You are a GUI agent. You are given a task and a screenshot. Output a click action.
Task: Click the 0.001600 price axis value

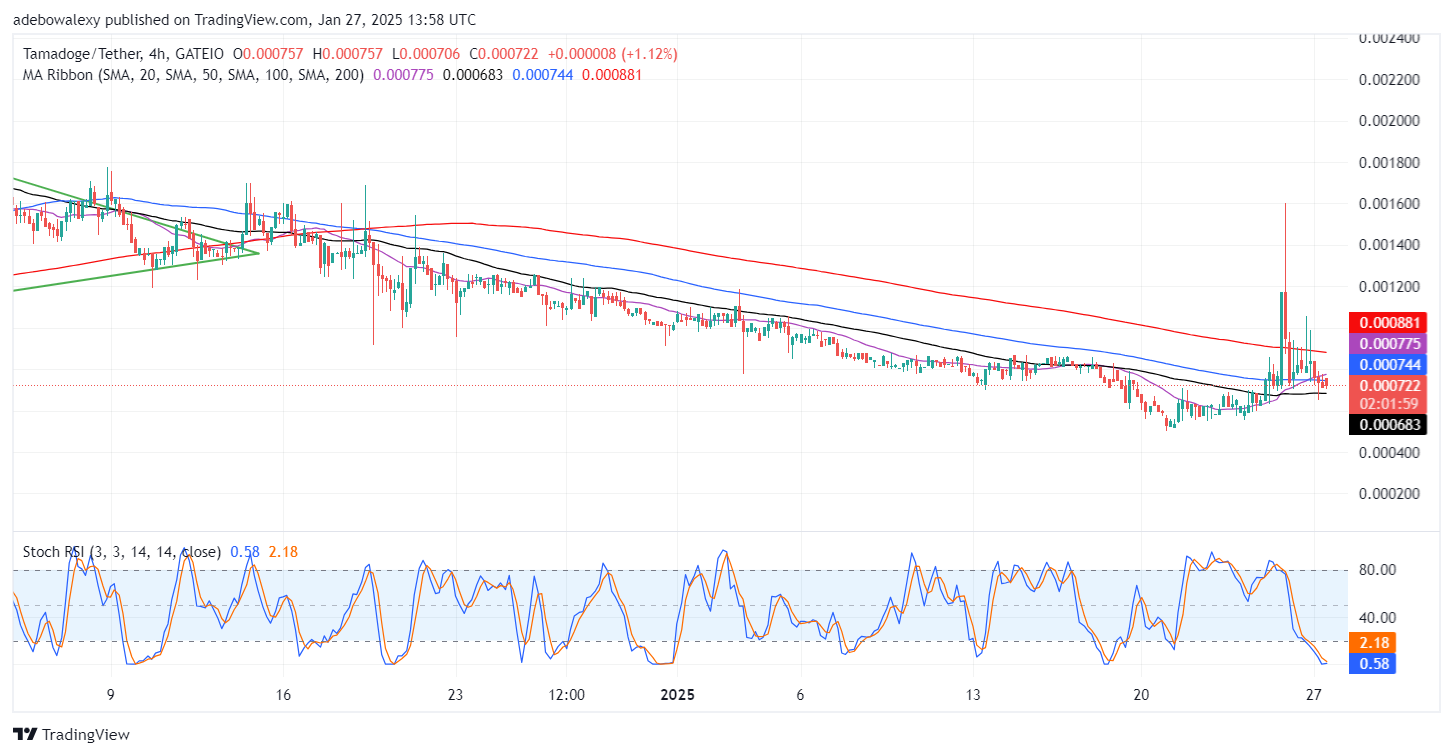(x=1390, y=204)
